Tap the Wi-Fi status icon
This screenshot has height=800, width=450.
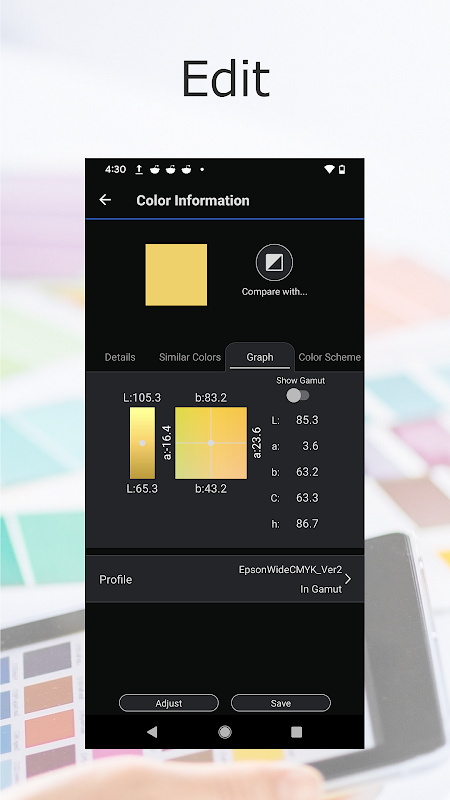click(x=330, y=169)
